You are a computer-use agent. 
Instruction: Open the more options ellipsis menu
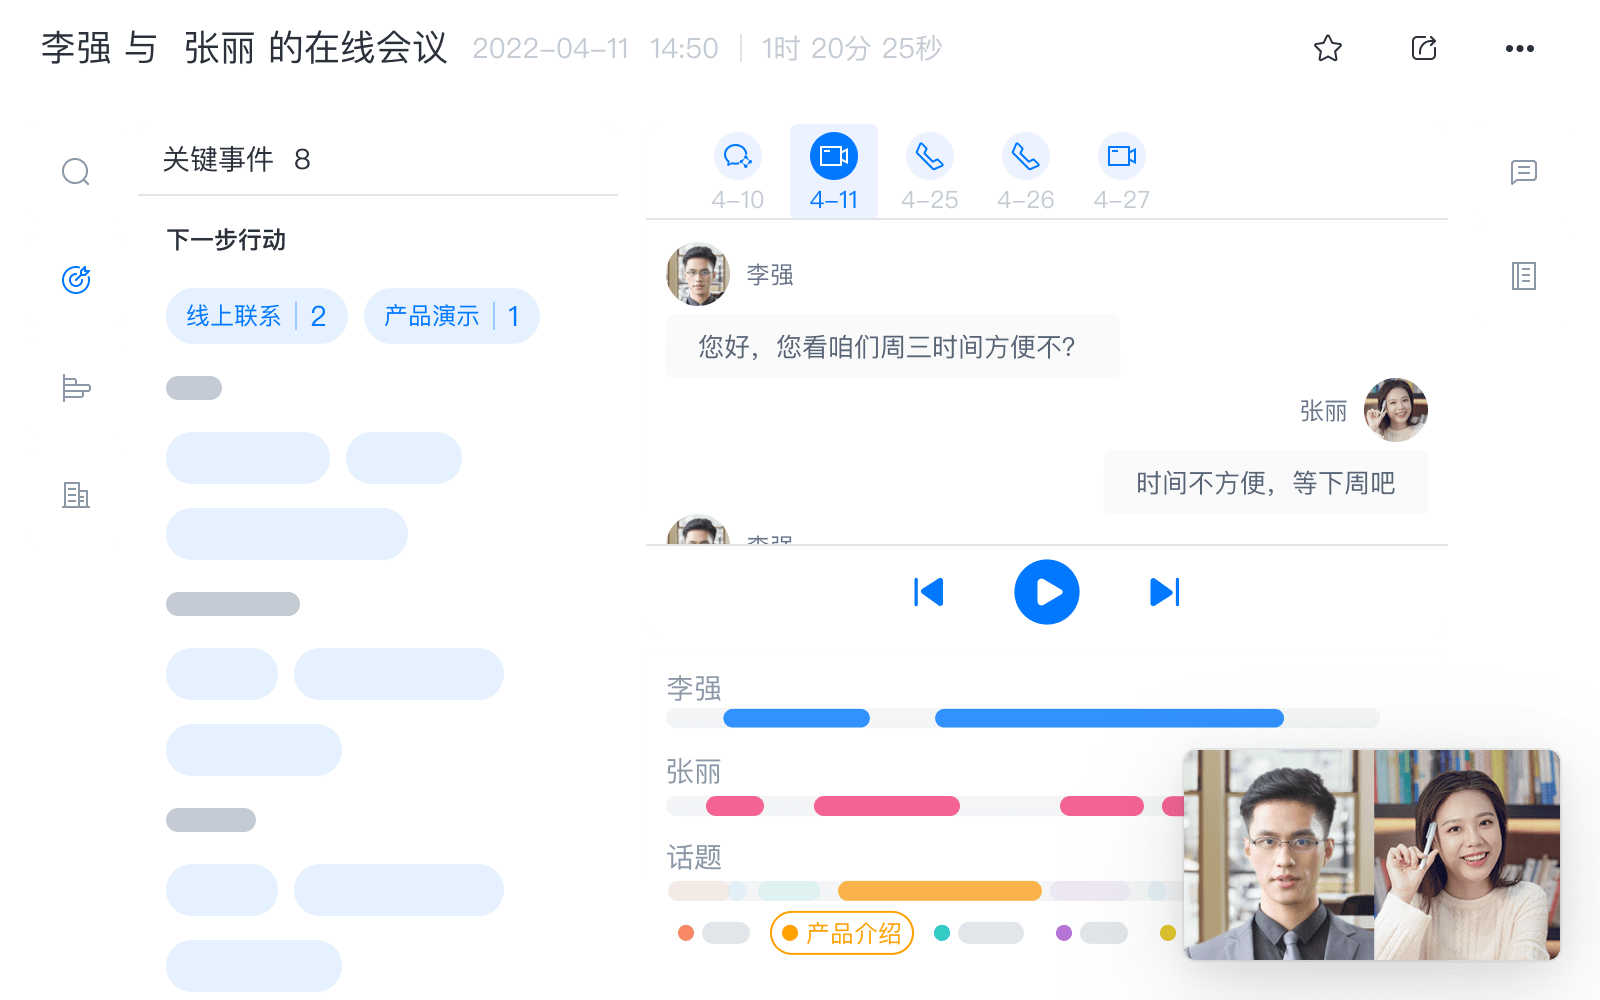1519,48
